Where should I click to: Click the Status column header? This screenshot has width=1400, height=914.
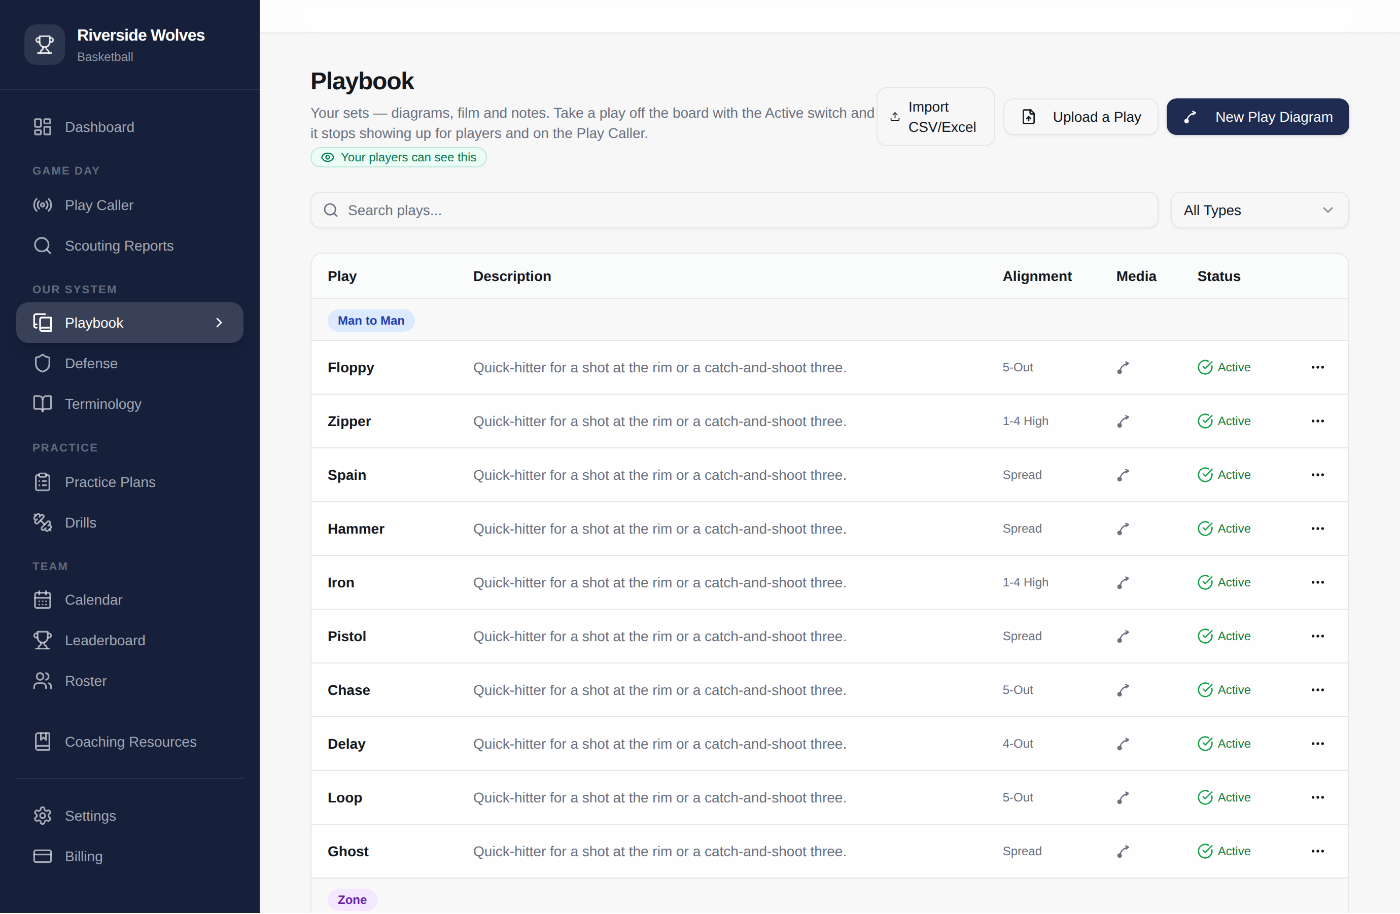point(1219,277)
